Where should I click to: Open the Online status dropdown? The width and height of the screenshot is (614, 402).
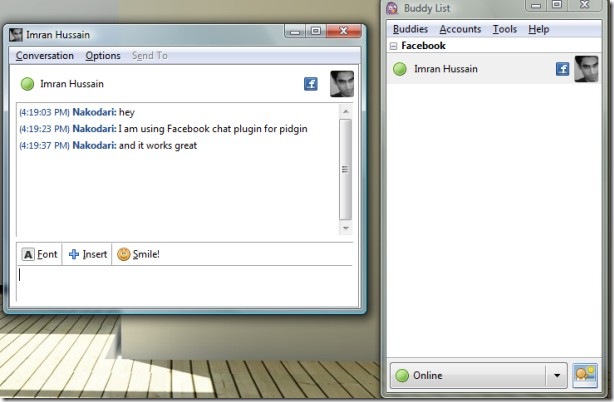(479, 375)
